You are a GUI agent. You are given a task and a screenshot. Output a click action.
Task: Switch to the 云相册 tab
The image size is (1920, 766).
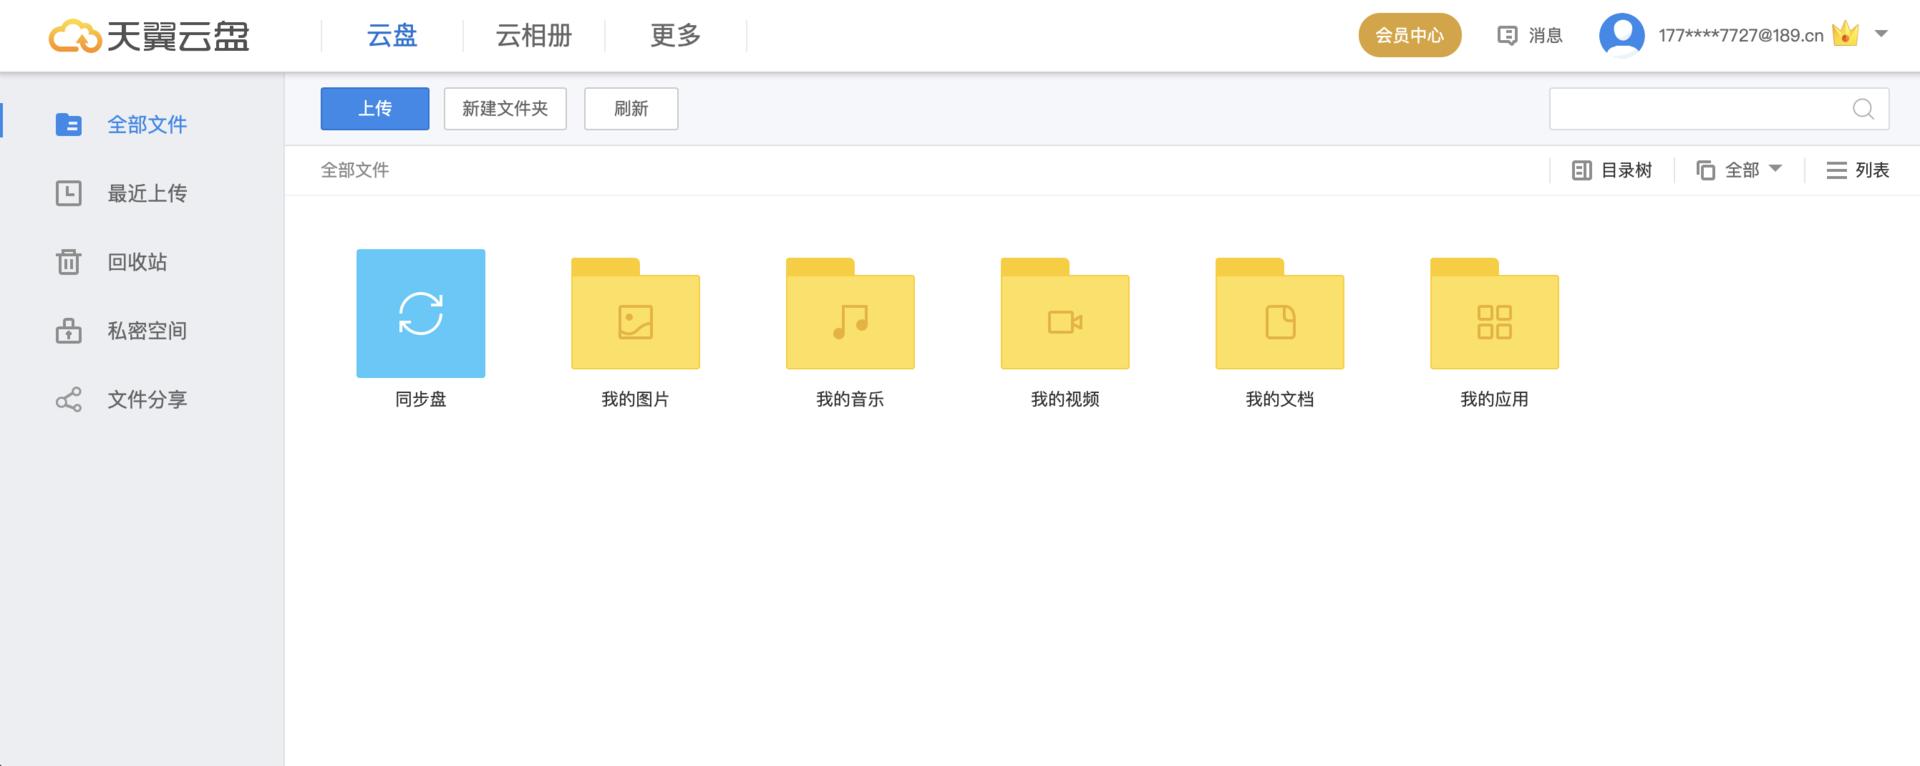pos(534,36)
